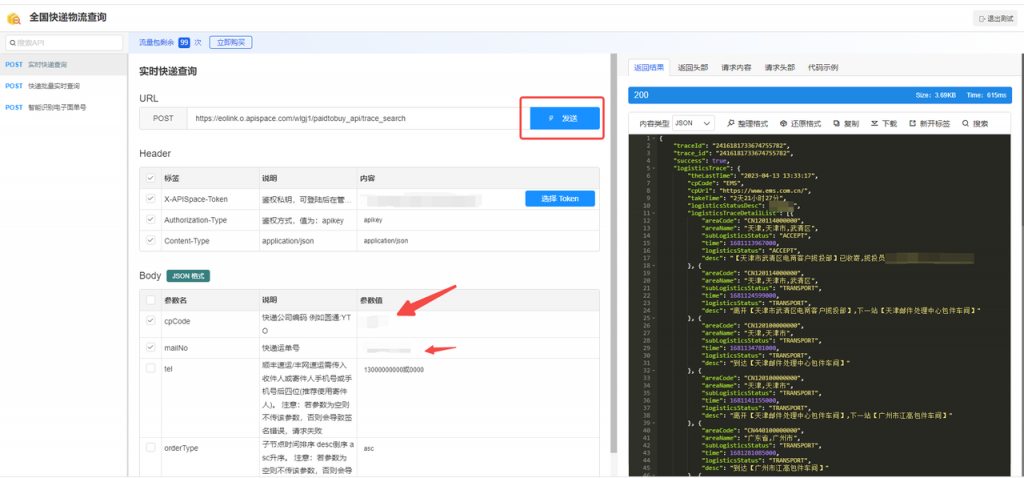Image resolution: width=1024 pixels, height=478 pixels.
Task: Switch to the 请求内容 tab
Action: [x=736, y=67]
